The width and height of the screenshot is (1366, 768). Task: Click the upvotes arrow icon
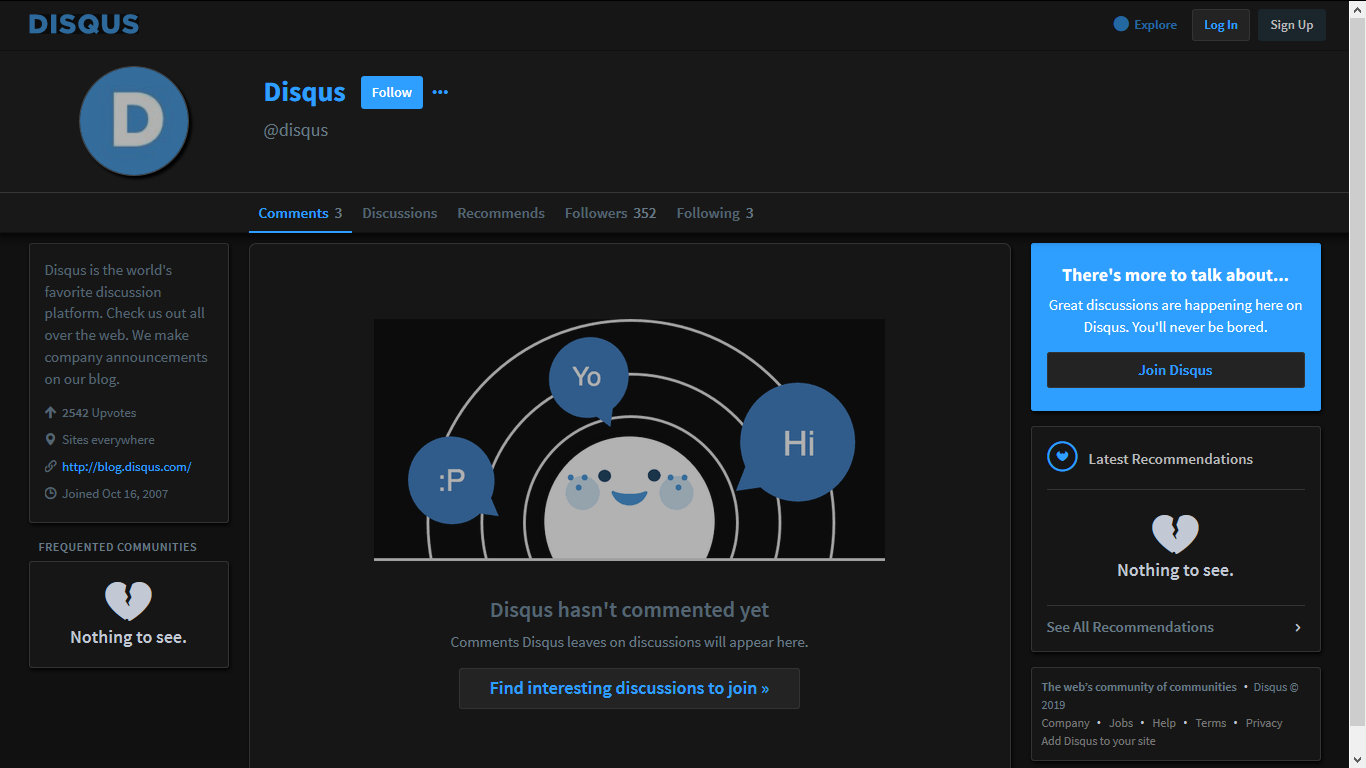click(x=49, y=412)
